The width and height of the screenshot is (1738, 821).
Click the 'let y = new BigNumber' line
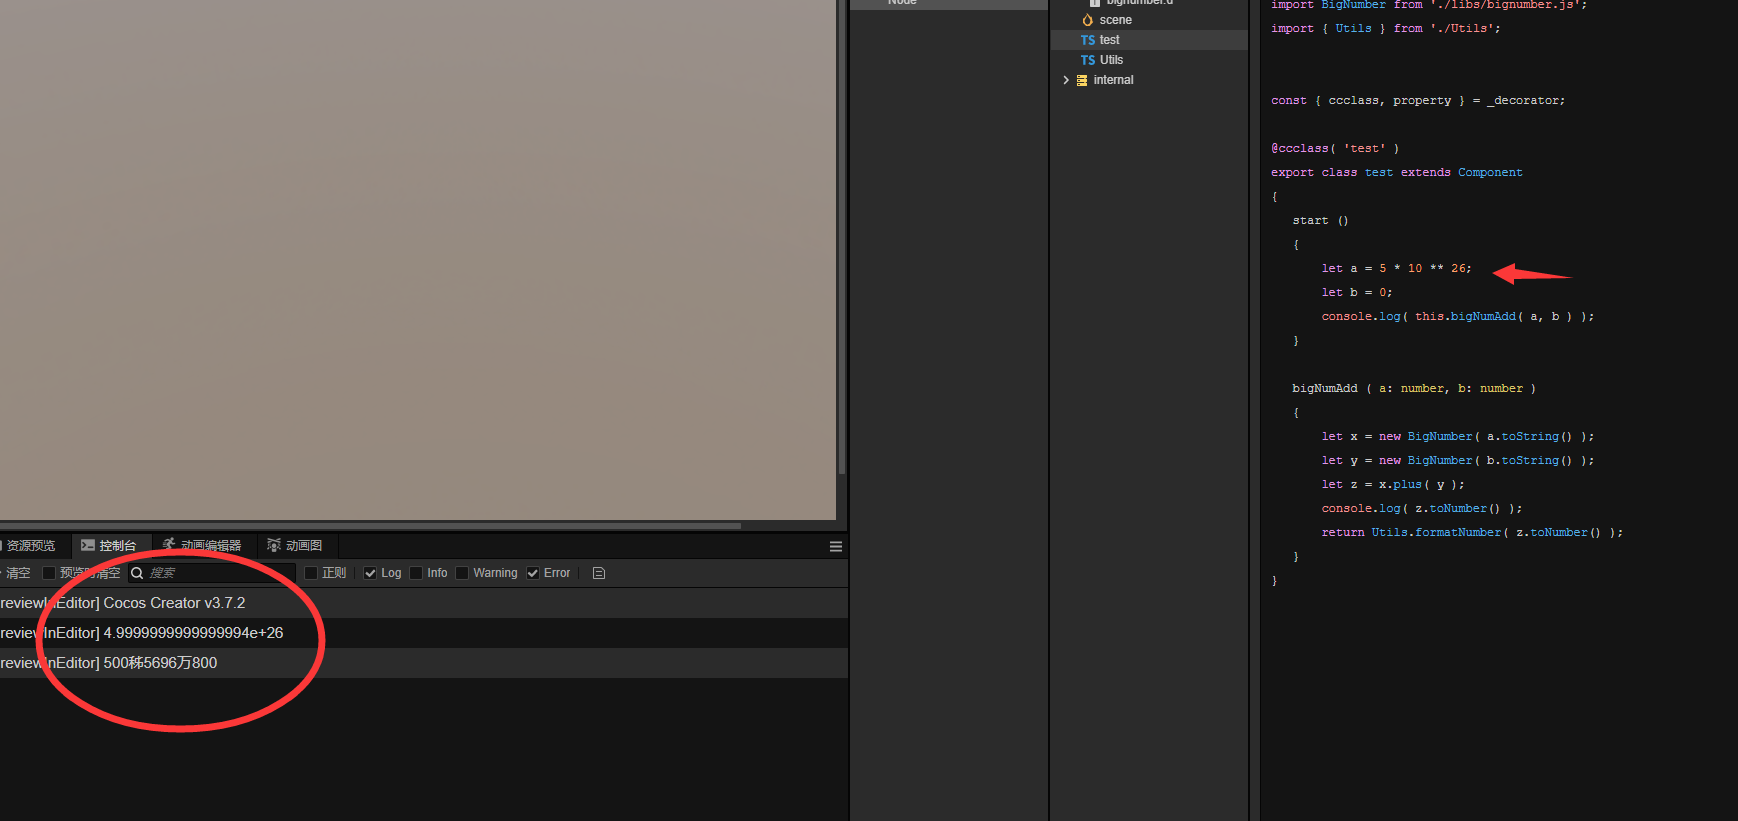pos(1458,460)
